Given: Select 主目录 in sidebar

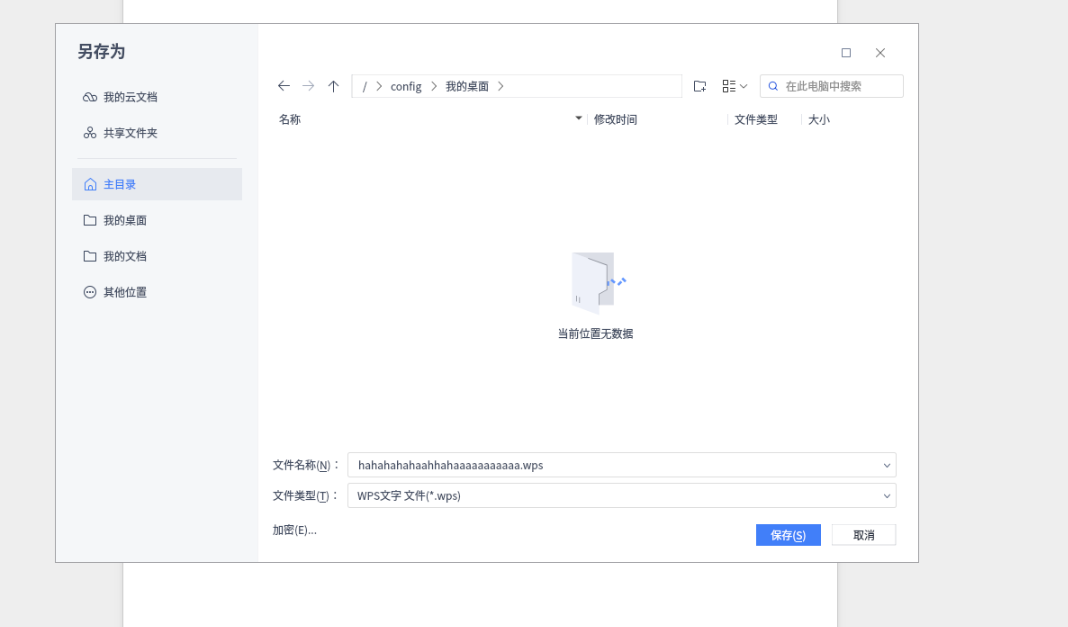Looking at the screenshot, I should click(x=119, y=185).
